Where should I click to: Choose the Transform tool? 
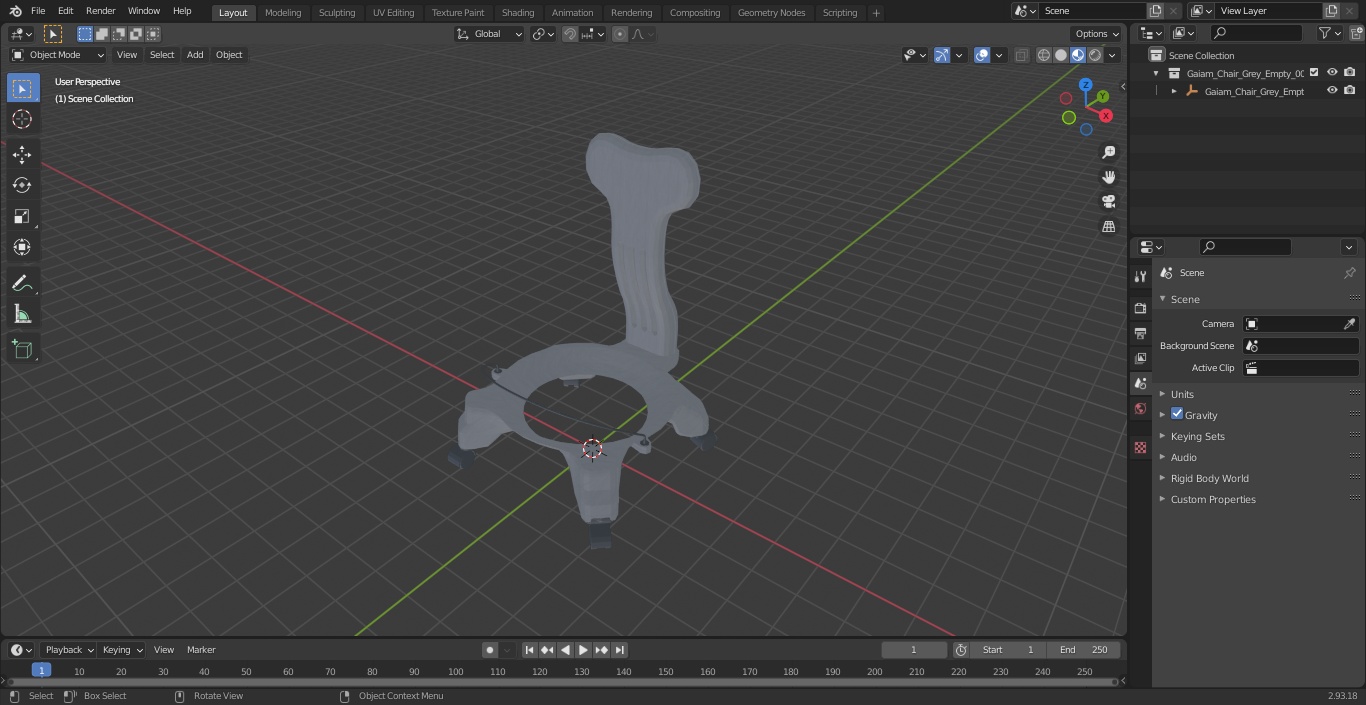pyautogui.click(x=22, y=247)
